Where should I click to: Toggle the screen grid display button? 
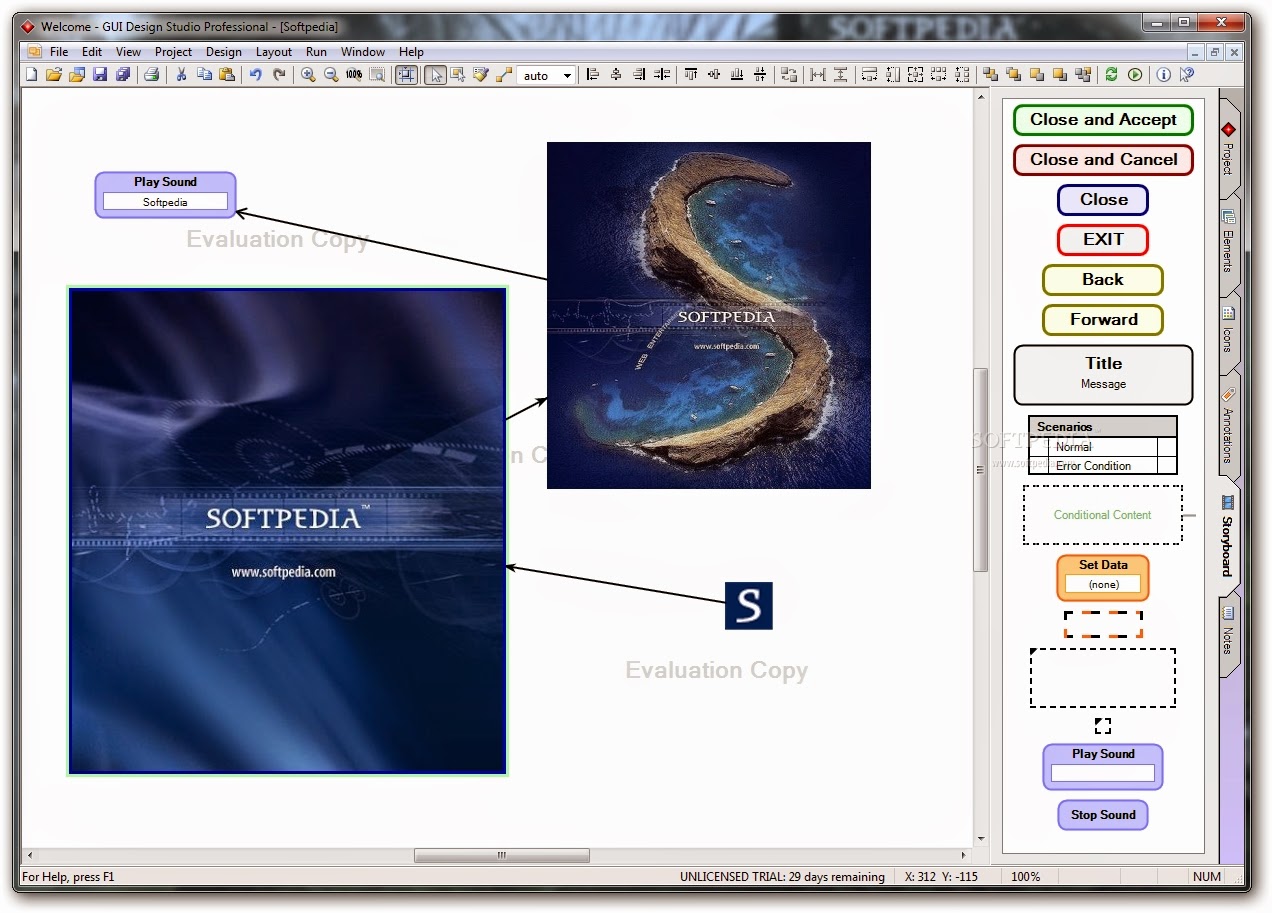pos(406,74)
